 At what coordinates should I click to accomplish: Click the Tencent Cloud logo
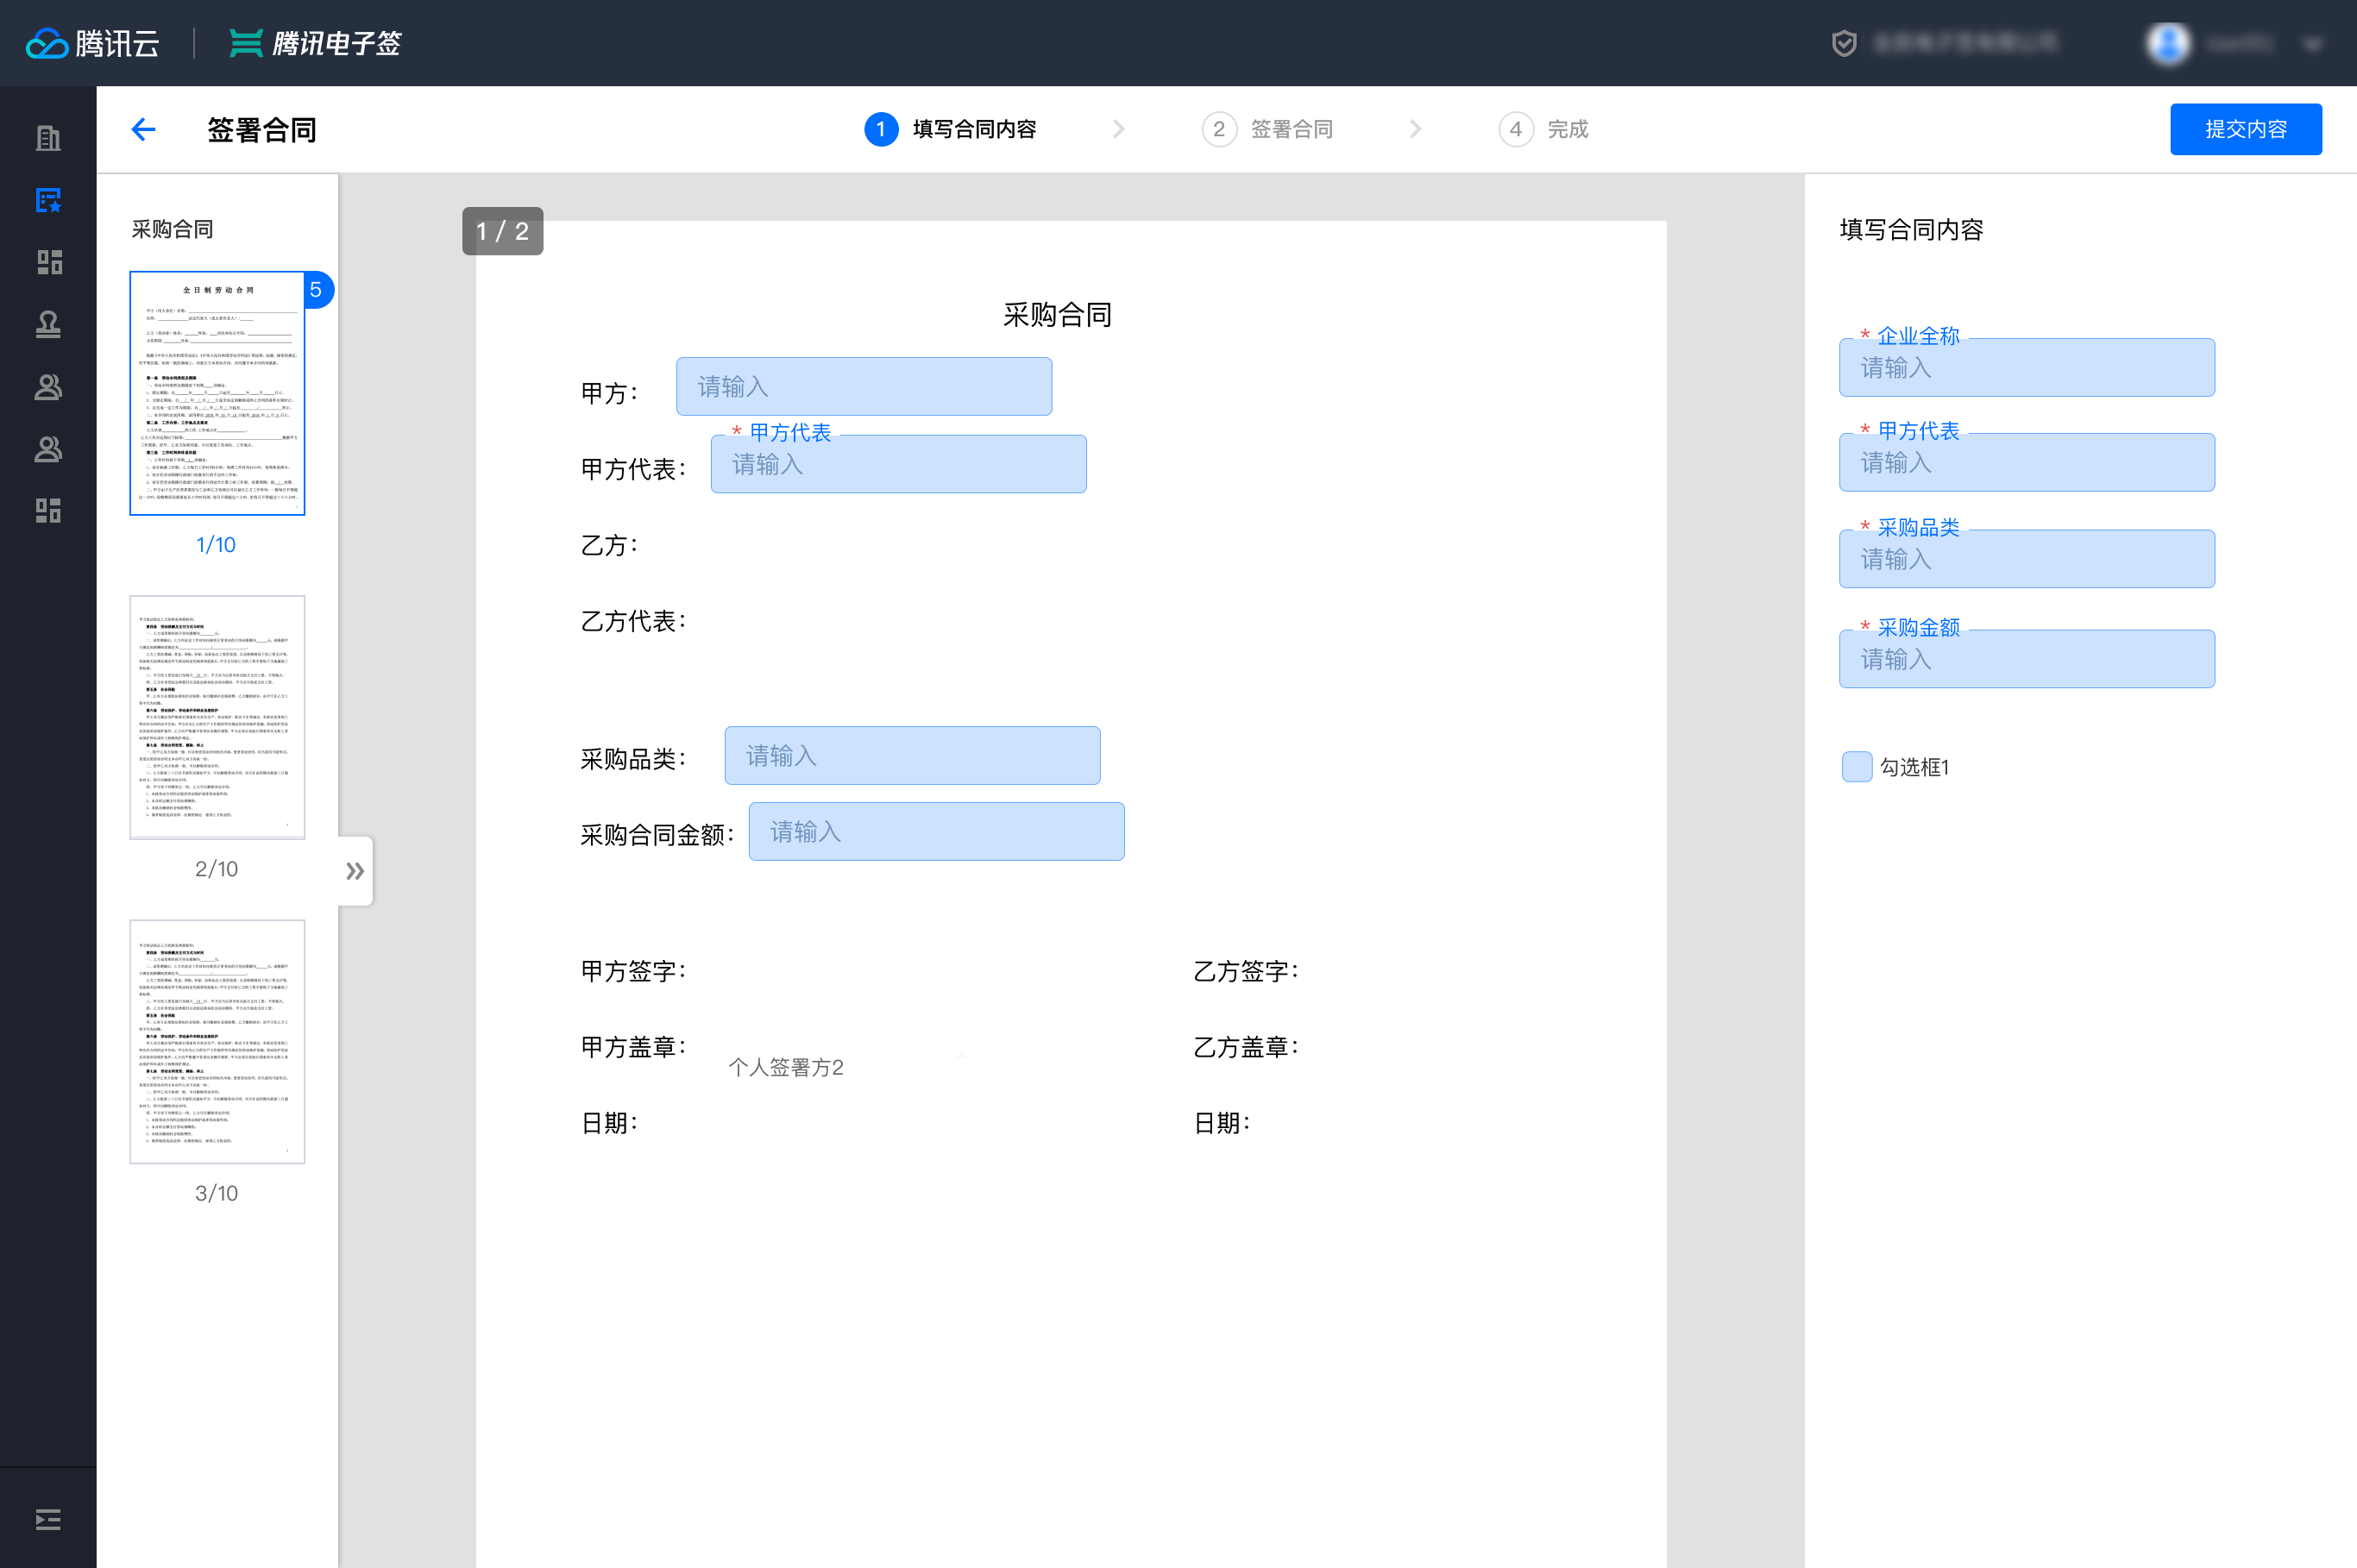click(92, 43)
